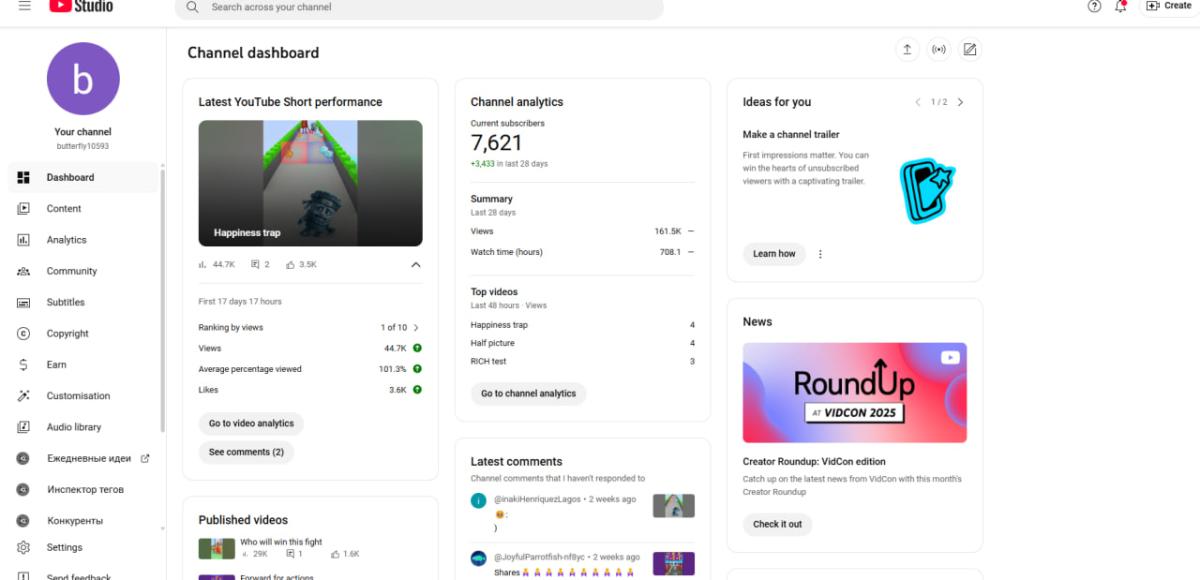Viewport: 1200px width, 580px height.
Task: Open the help question mark icon
Action: 1094,6
